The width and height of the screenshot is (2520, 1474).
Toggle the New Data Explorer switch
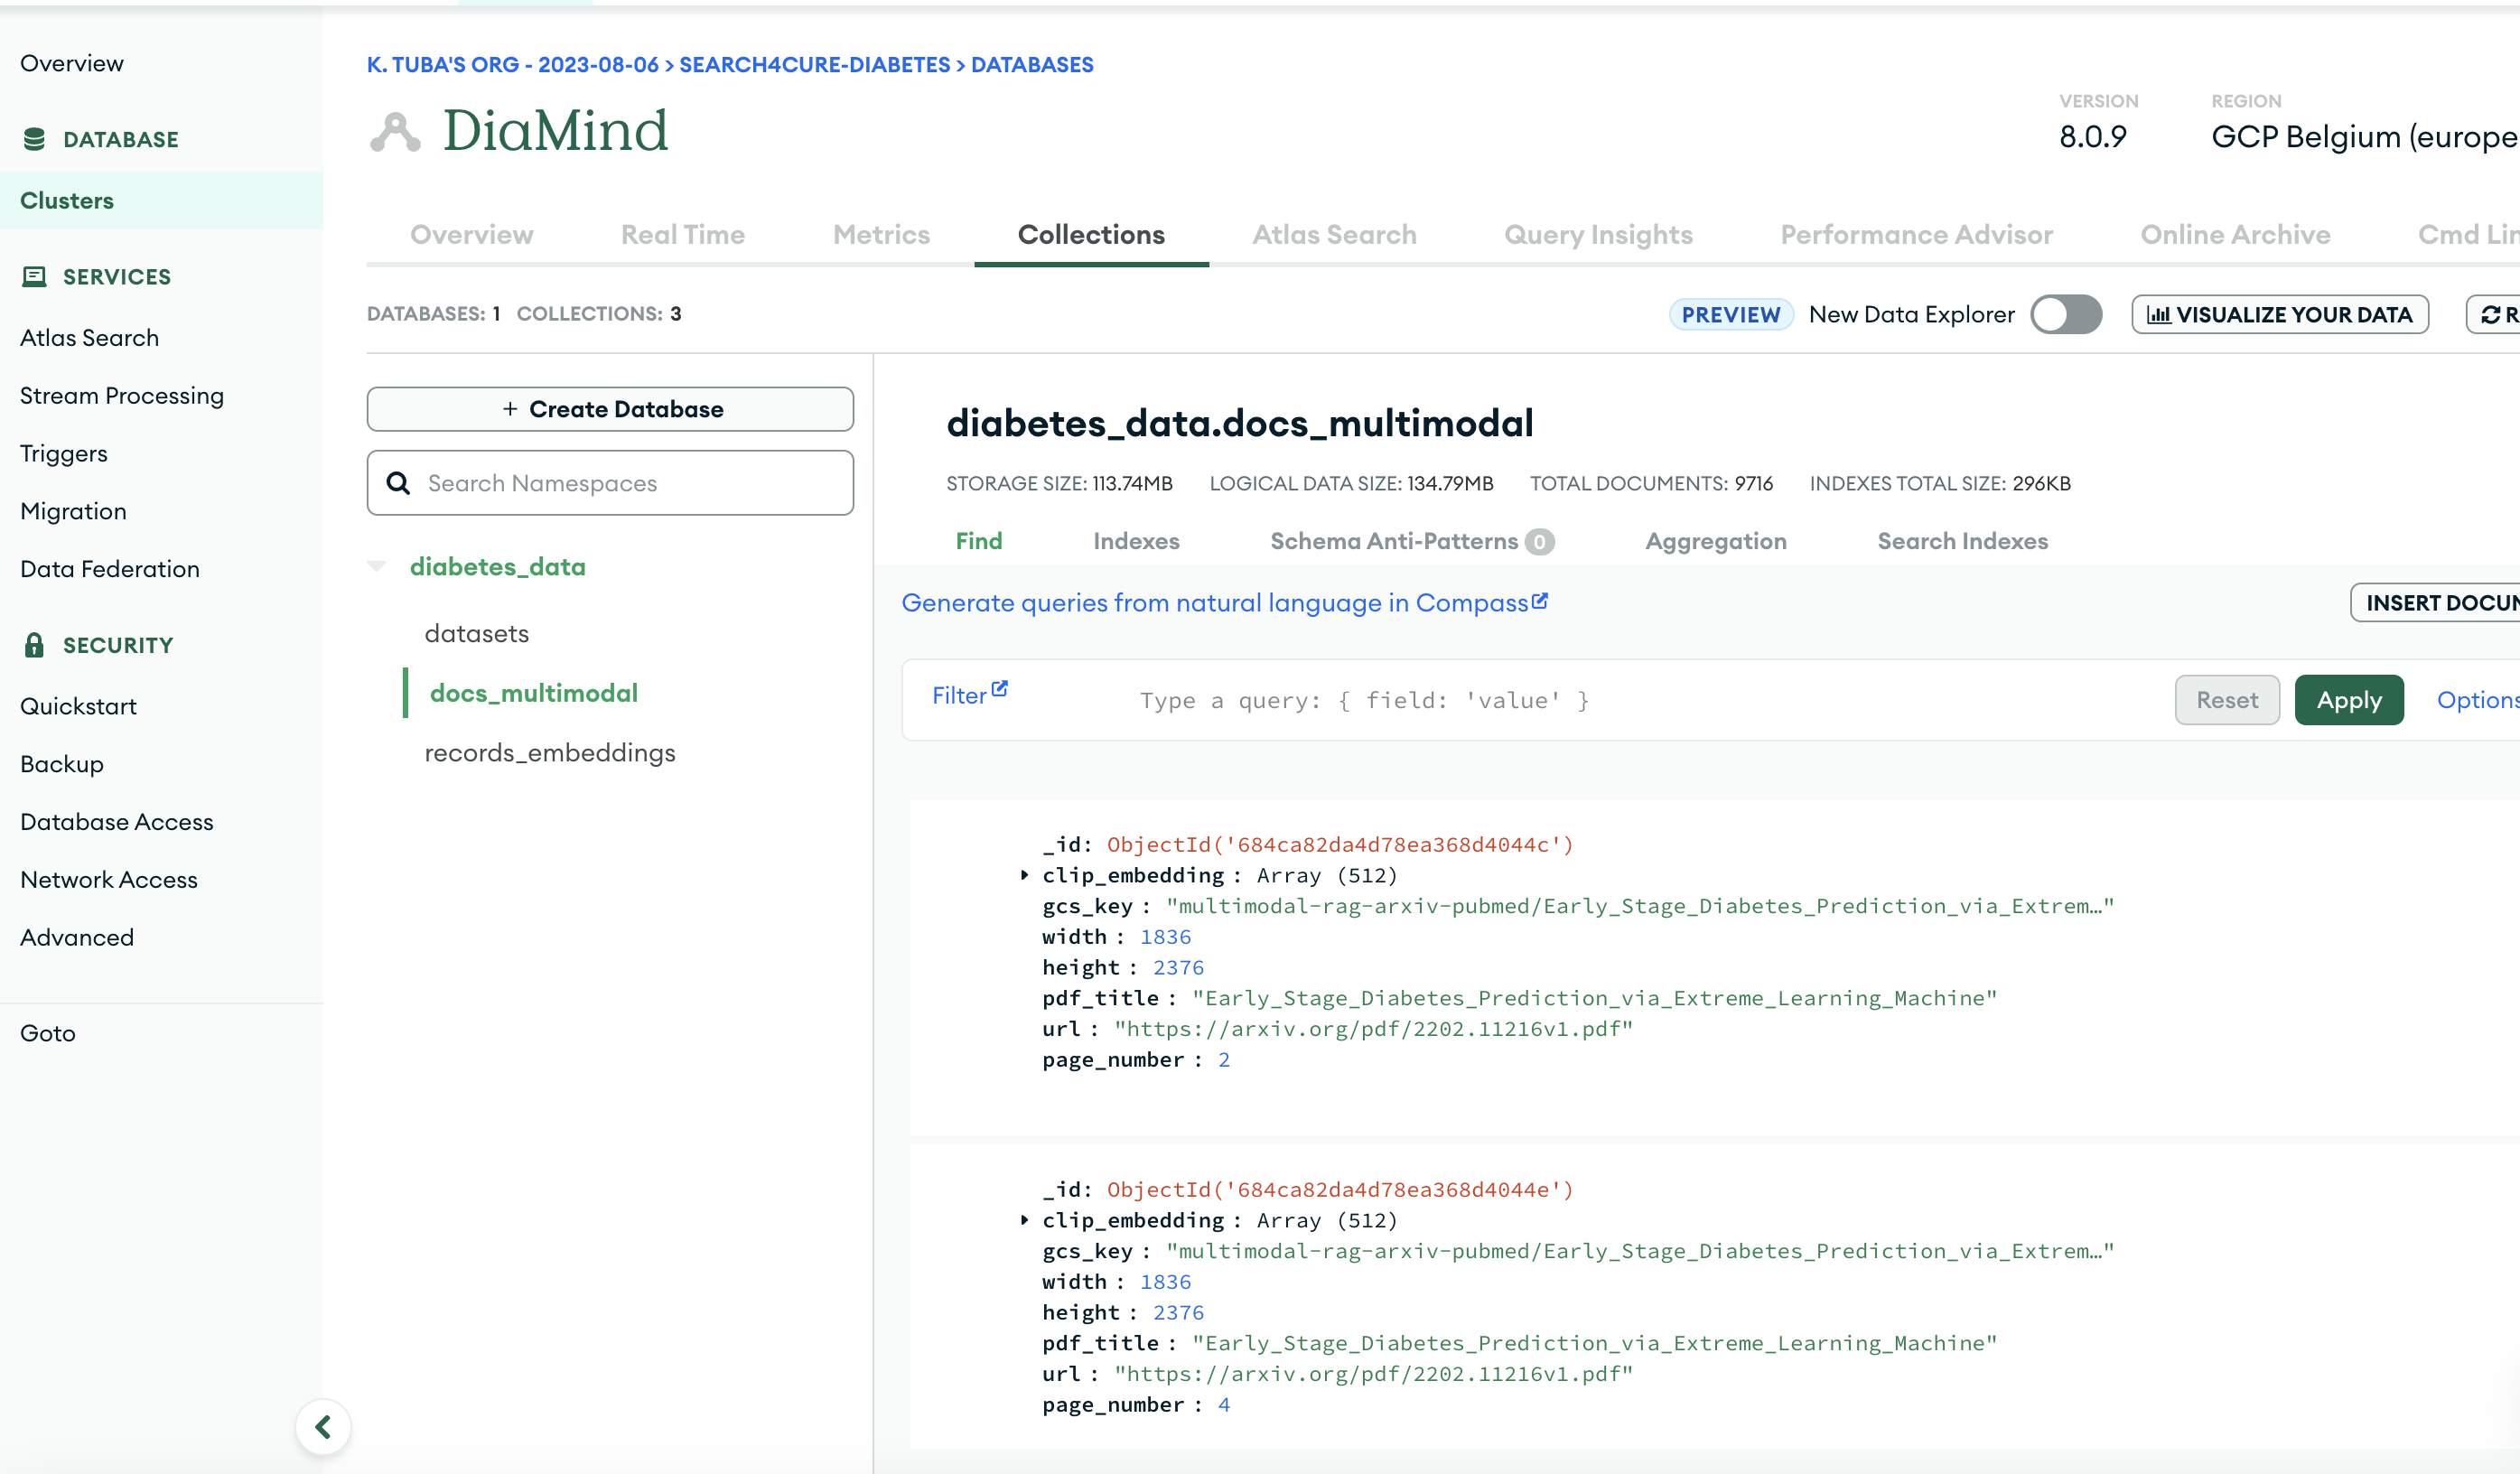2065,315
